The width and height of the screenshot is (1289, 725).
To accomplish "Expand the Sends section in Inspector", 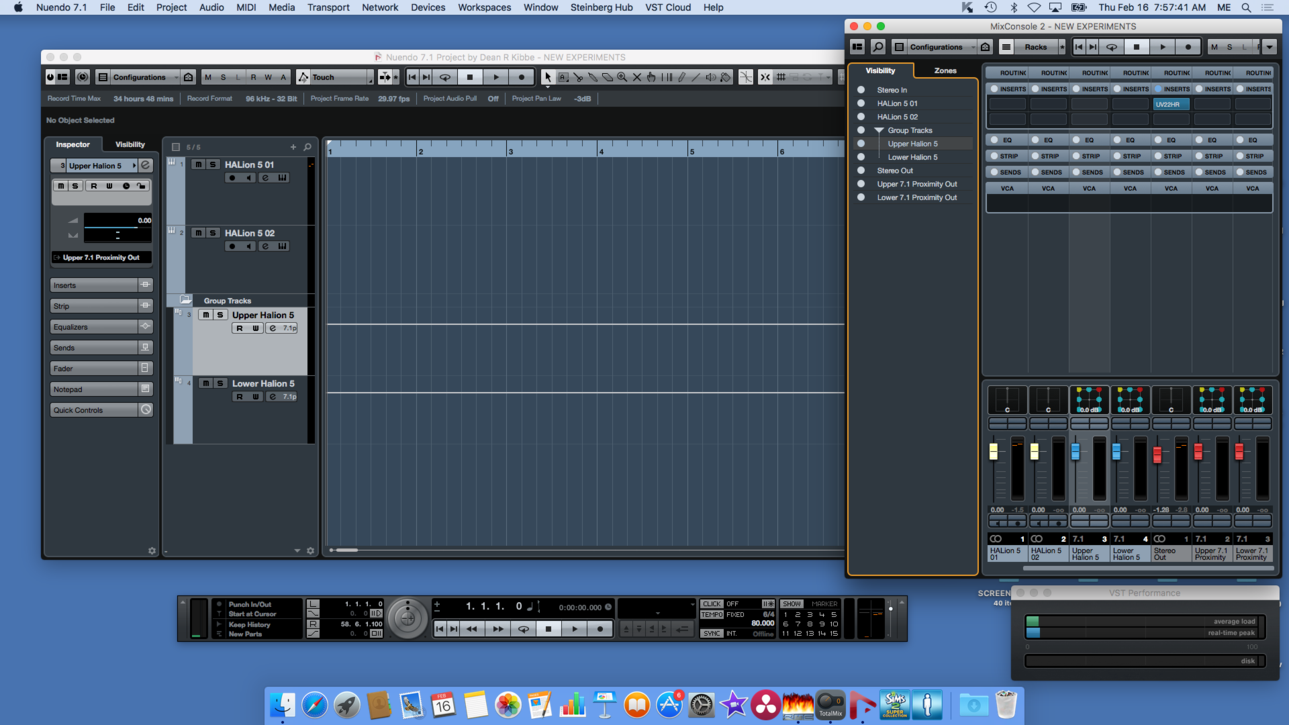I will 101,347.
